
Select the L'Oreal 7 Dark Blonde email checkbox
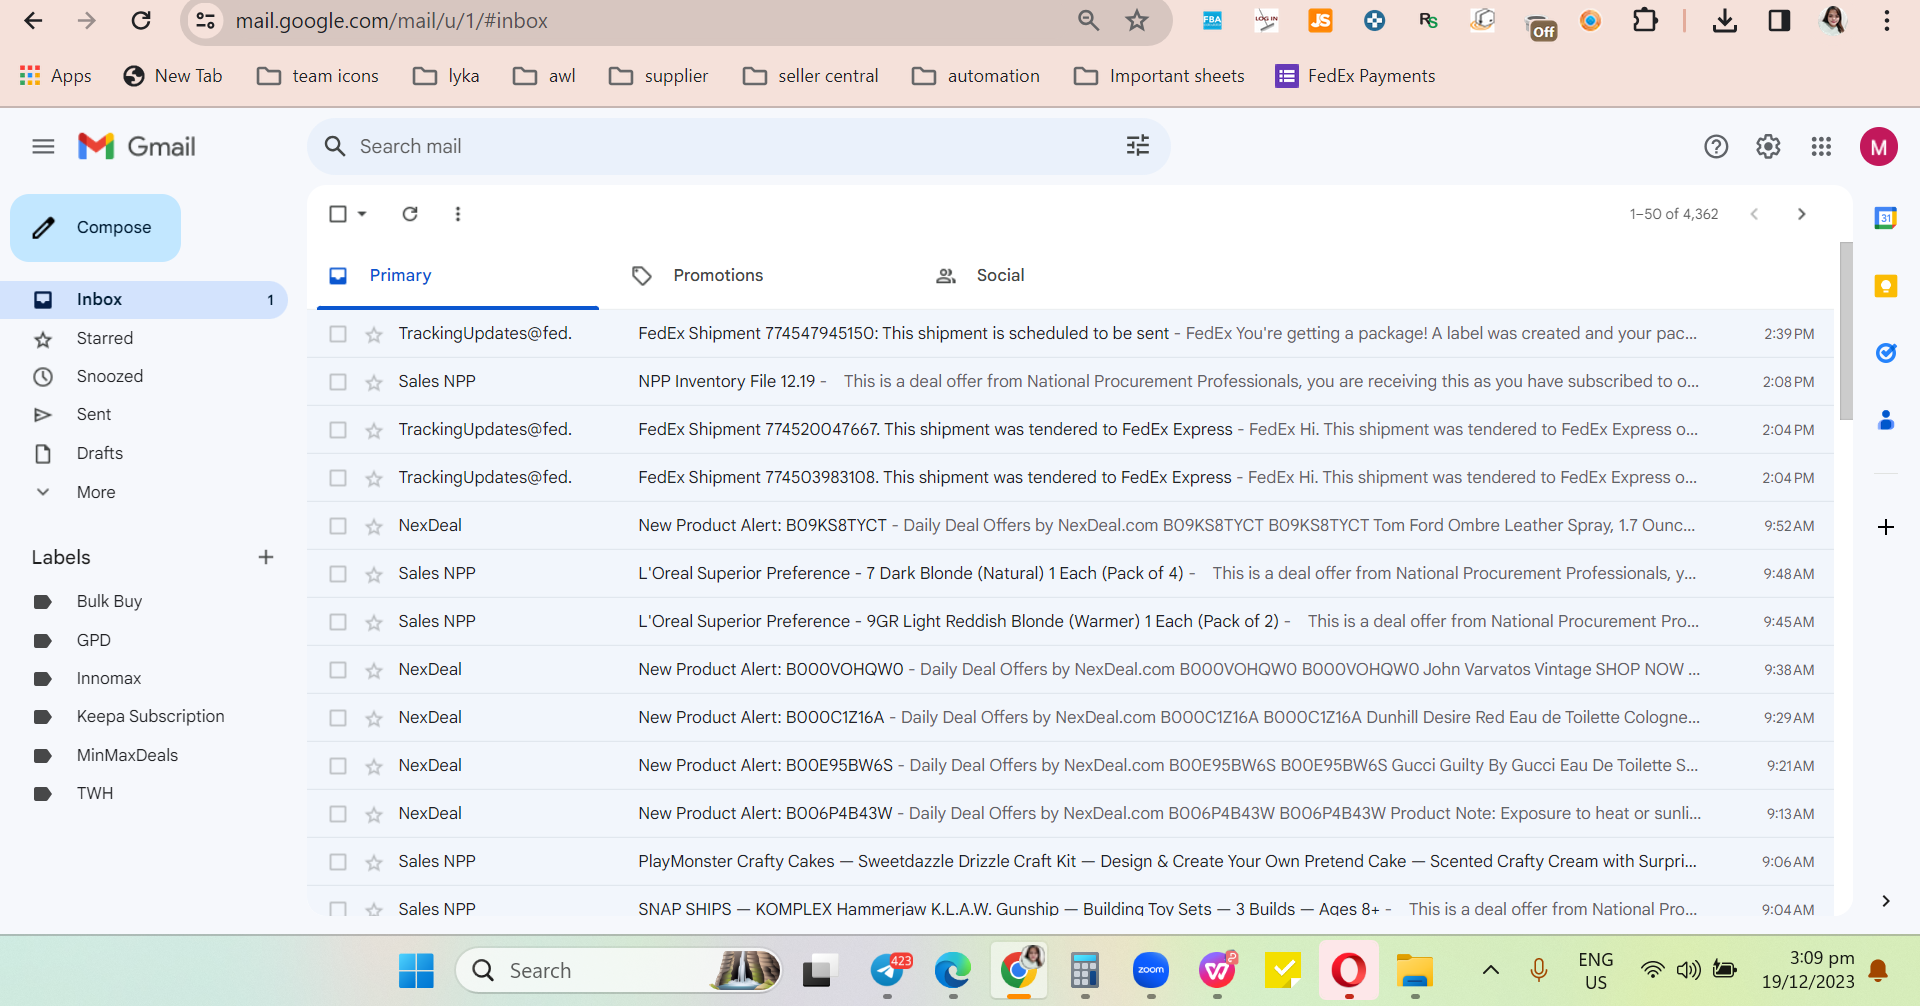pos(338,574)
